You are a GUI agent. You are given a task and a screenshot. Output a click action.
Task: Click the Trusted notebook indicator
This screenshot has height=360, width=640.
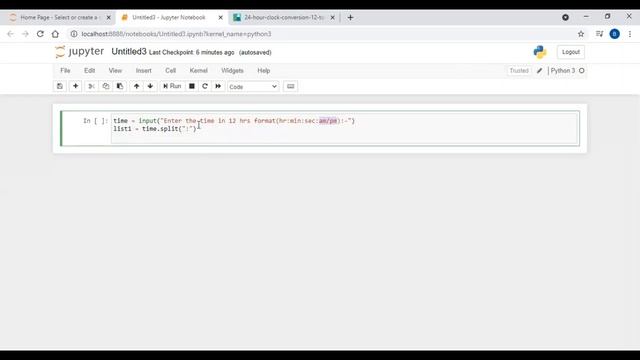pos(519,71)
